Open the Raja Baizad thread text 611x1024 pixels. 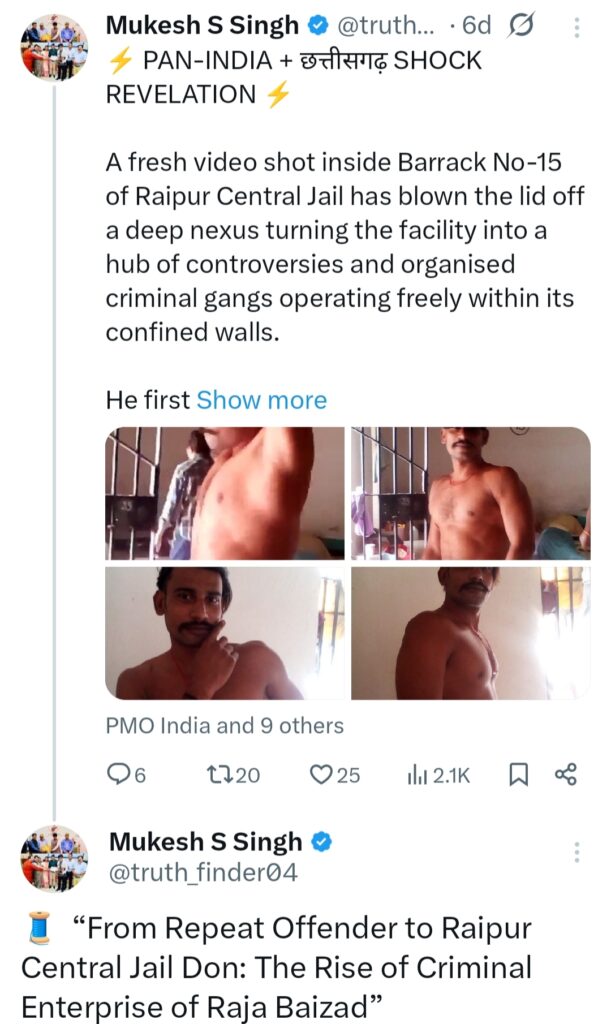pos(280,967)
